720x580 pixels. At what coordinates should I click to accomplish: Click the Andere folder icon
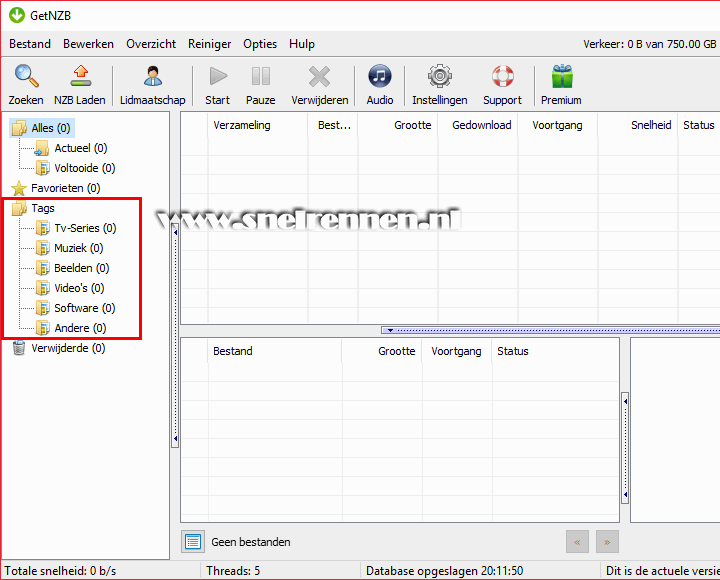click(x=43, y=328)
